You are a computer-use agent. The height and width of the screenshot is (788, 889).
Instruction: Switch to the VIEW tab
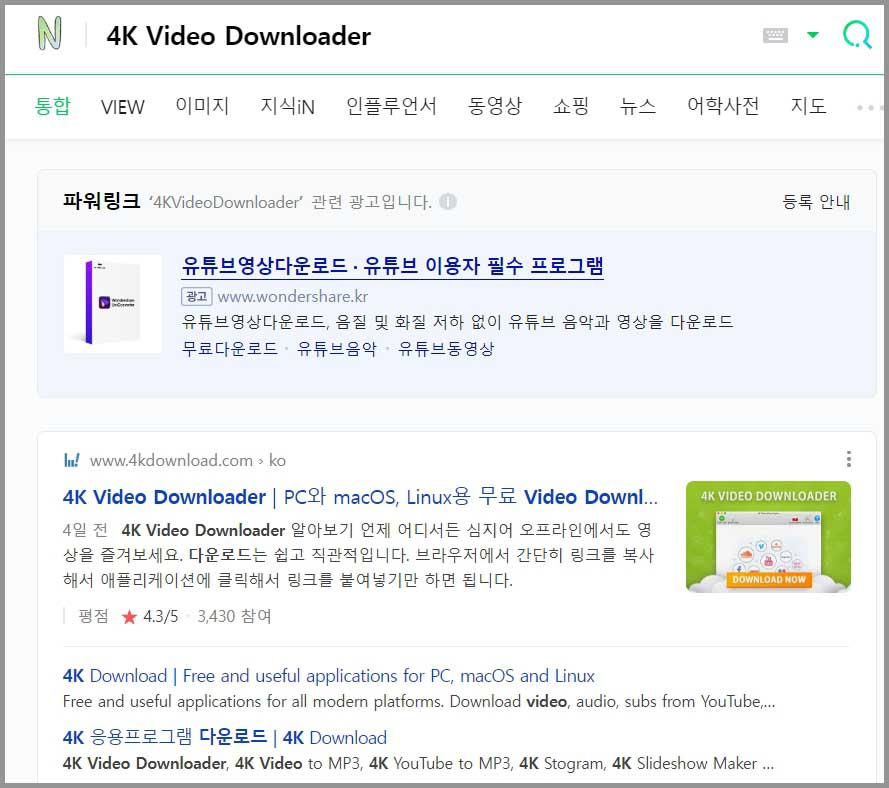[x=122, y=107]
